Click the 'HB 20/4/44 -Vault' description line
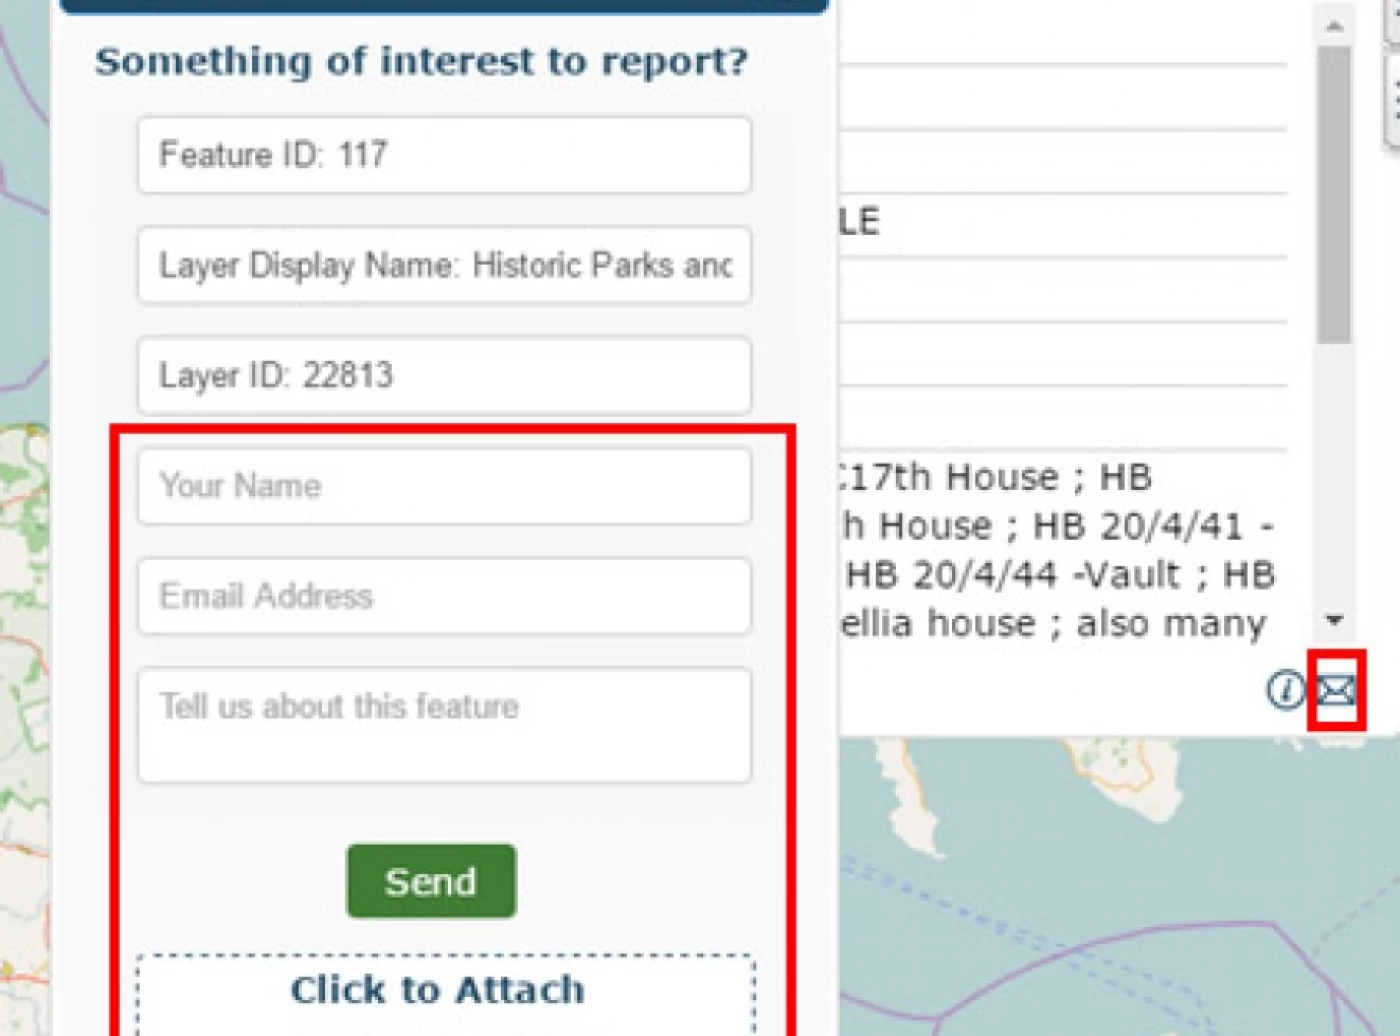Screen dimensions: 1400x1036 (1060, 575)
